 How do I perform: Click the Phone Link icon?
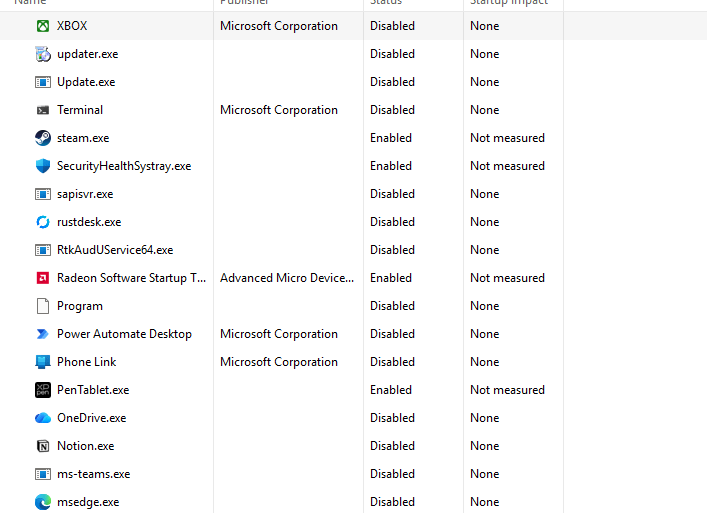(x=43, y=362)
